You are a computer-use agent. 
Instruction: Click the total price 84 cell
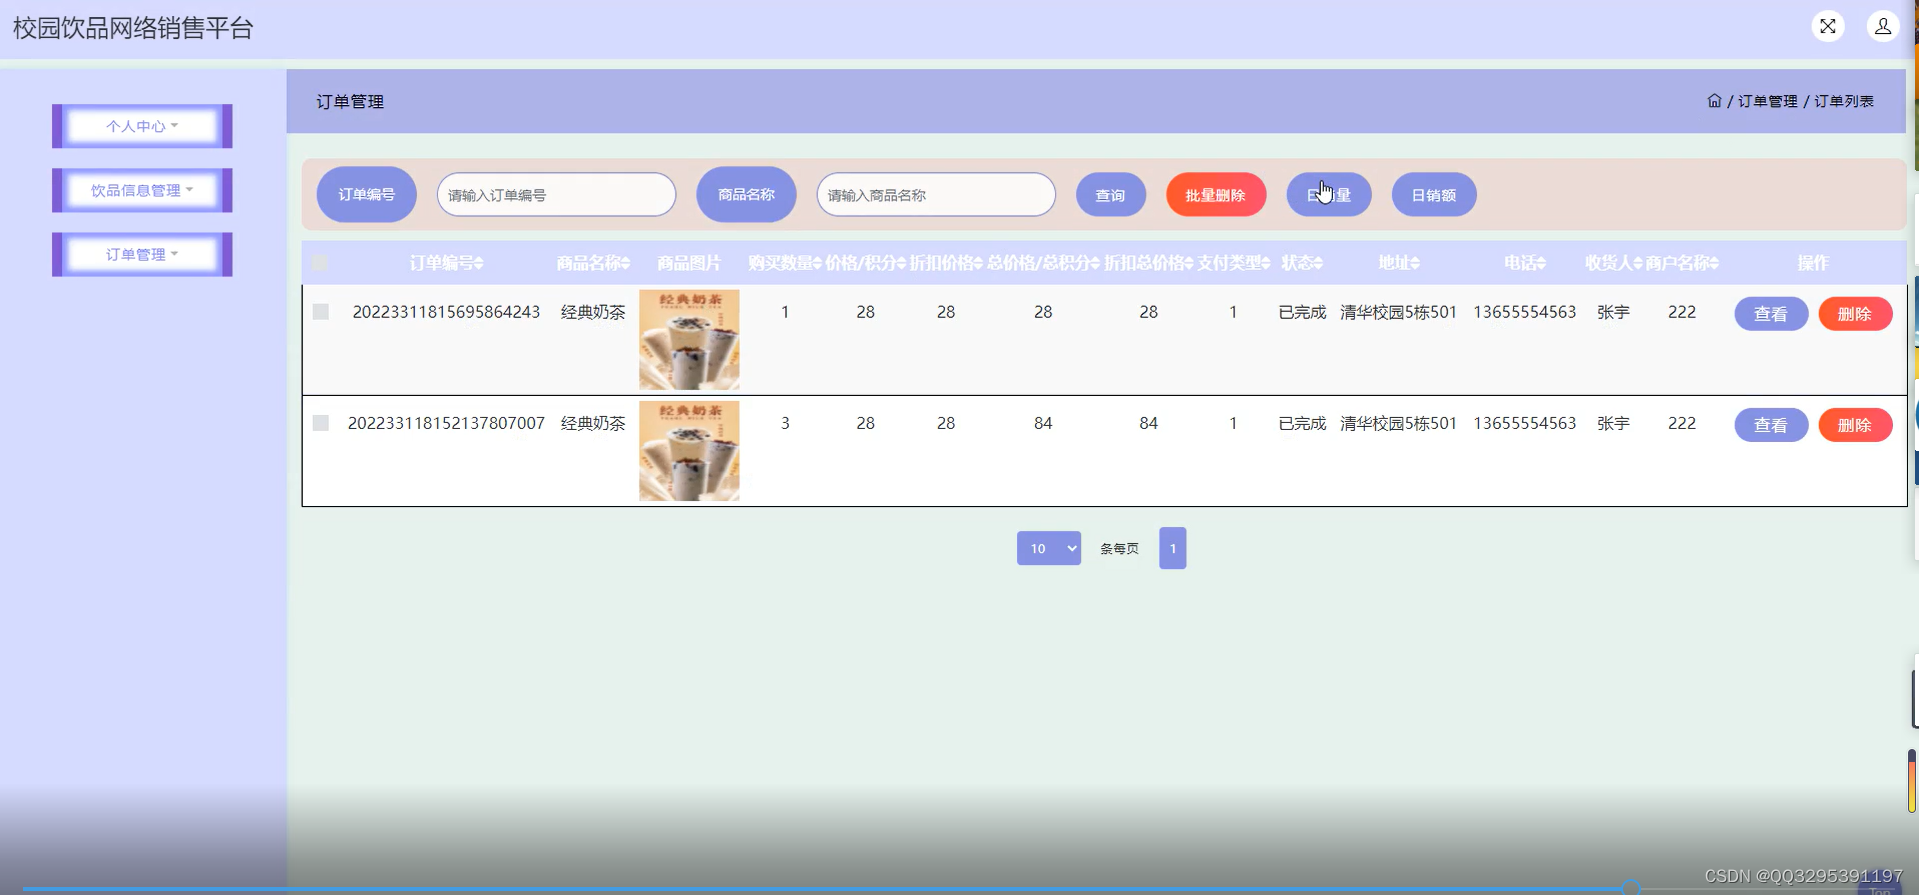pos(1043,423)
